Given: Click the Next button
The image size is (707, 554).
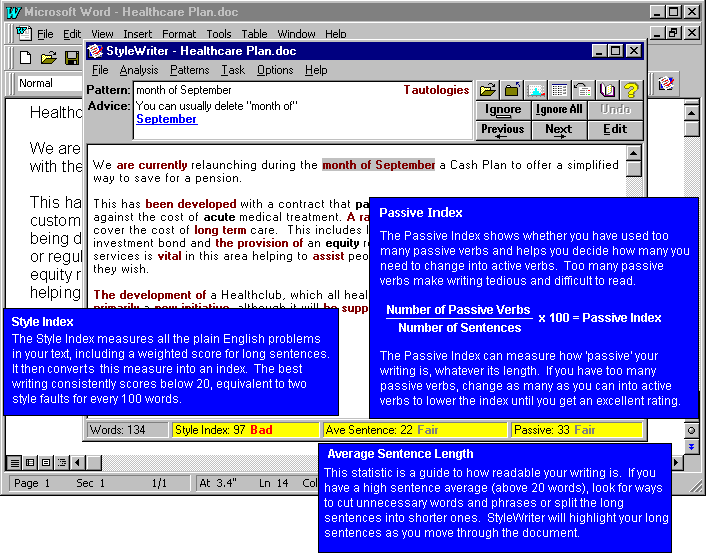Looking at the screenshot, I should [x=559, y=130].
